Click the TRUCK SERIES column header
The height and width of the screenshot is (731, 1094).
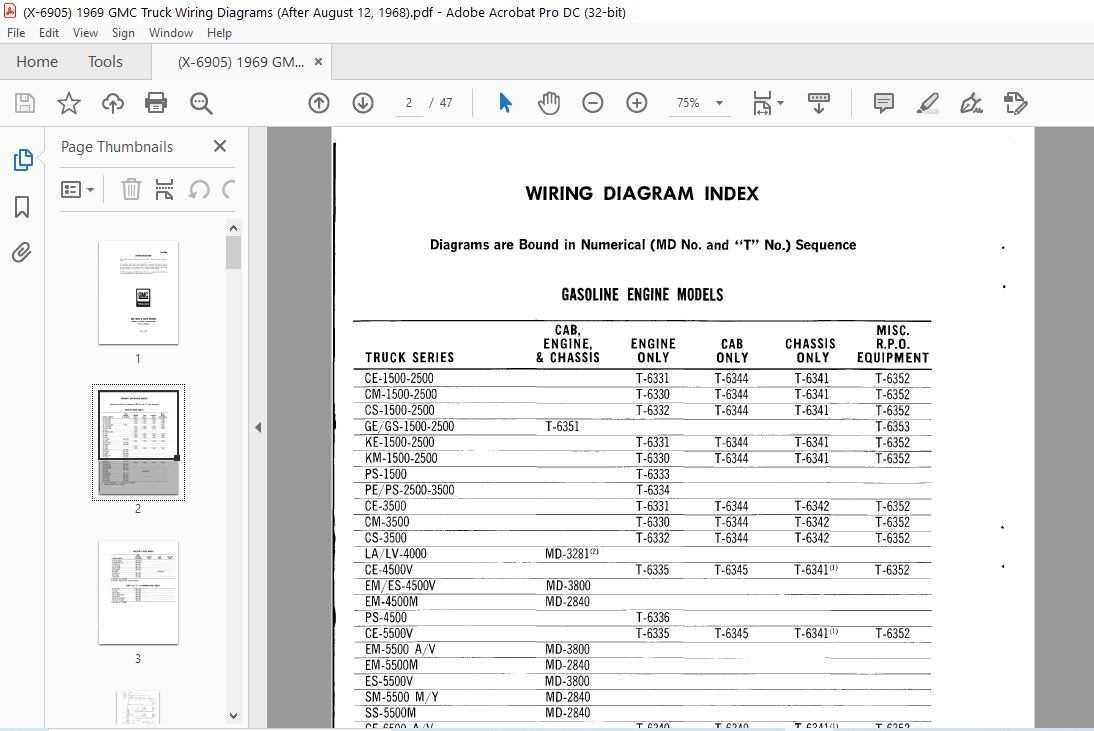(410, 357)
